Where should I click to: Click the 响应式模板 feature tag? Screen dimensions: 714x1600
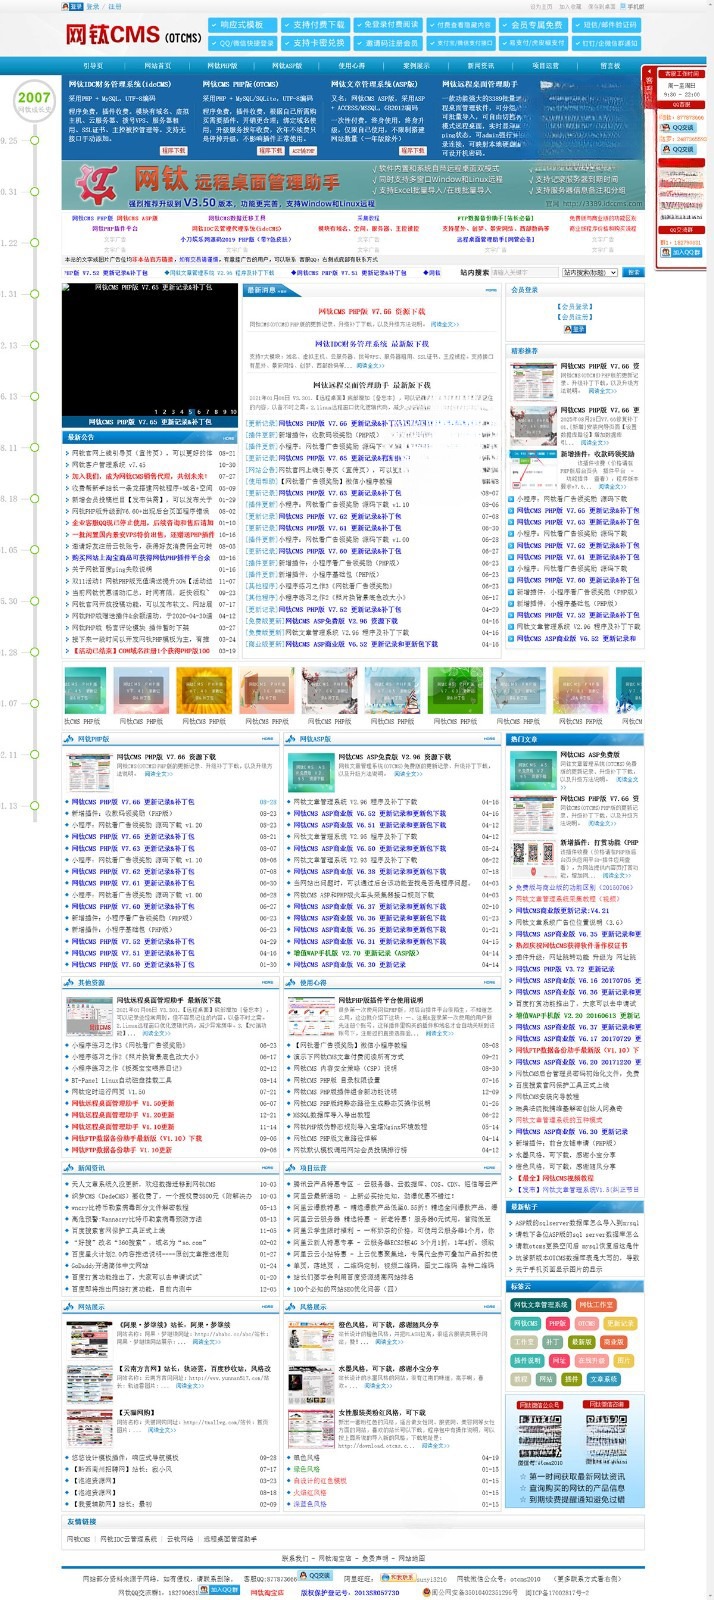pyautogui.click(x=242, y=25)
